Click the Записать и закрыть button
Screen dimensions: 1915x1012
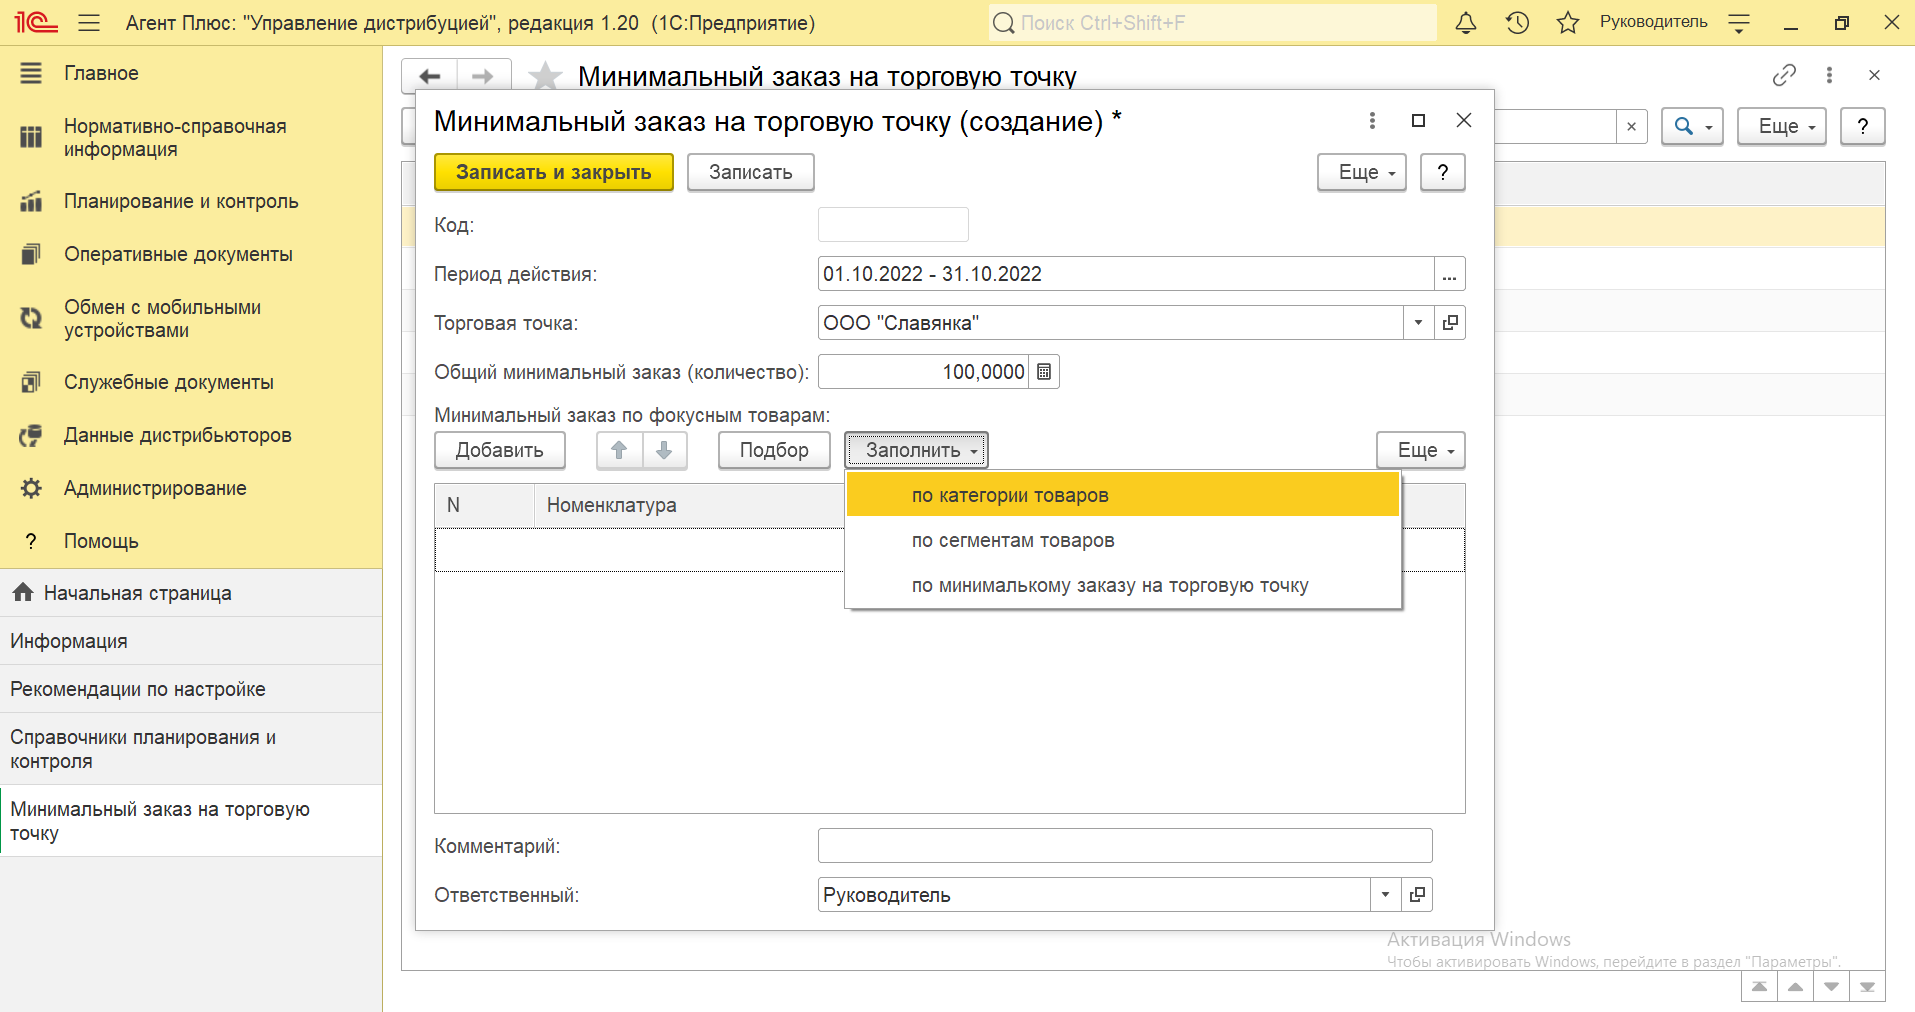click(x=553, y=172)
